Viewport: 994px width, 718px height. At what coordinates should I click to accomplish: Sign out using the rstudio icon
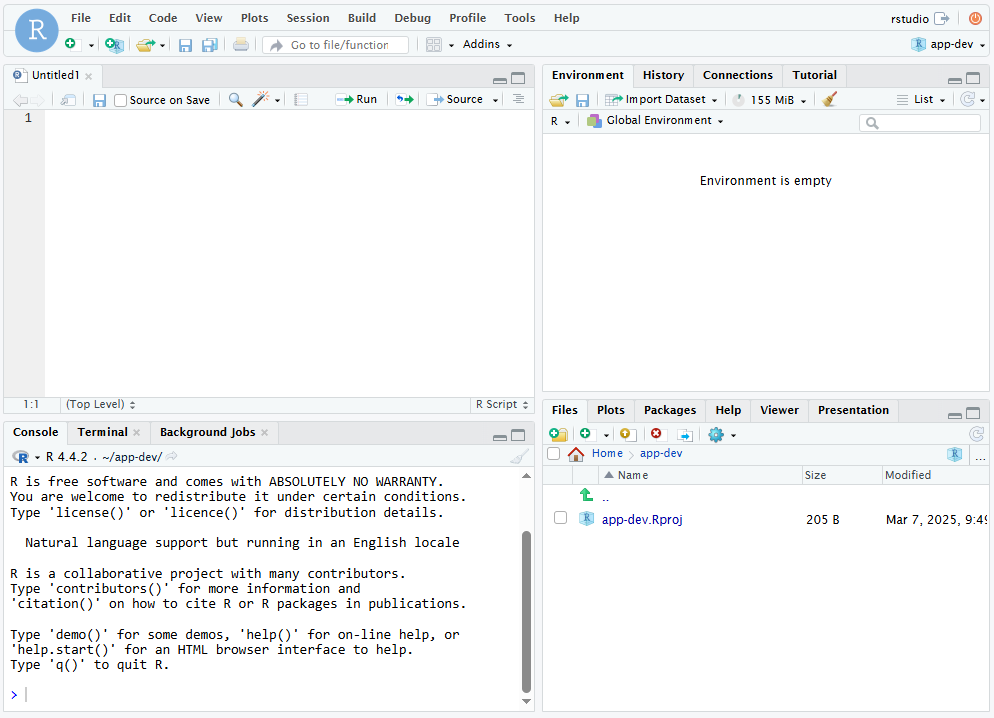tap(943, 18)
